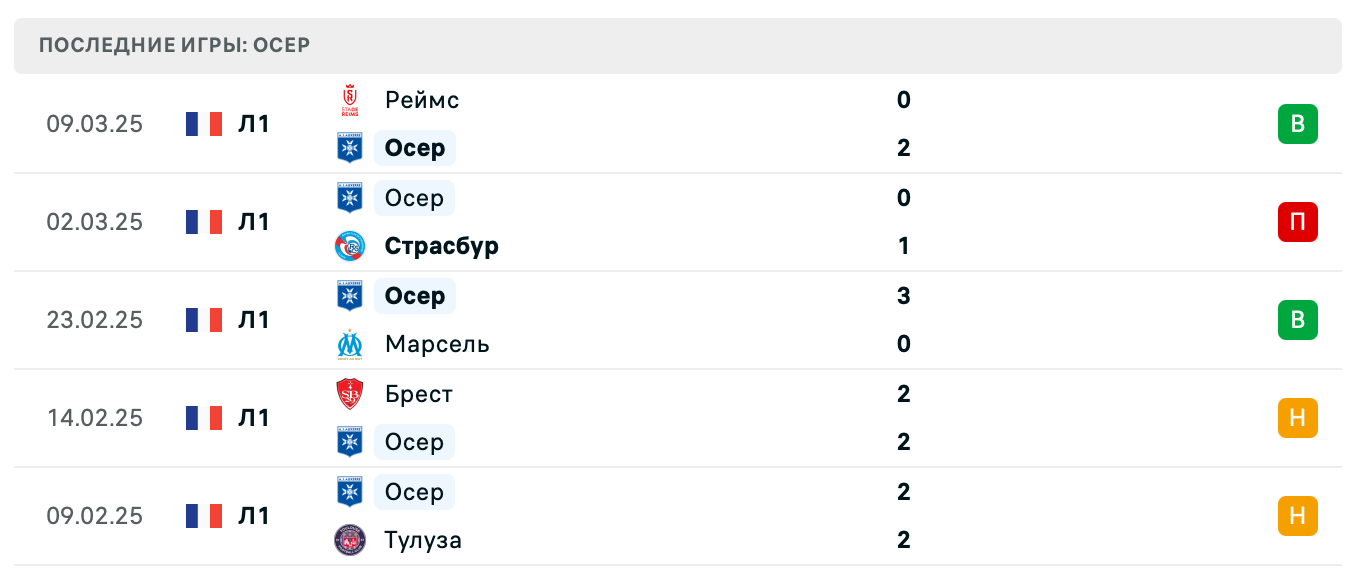Open the Осер team name in the Marseille match

[414, 296]
